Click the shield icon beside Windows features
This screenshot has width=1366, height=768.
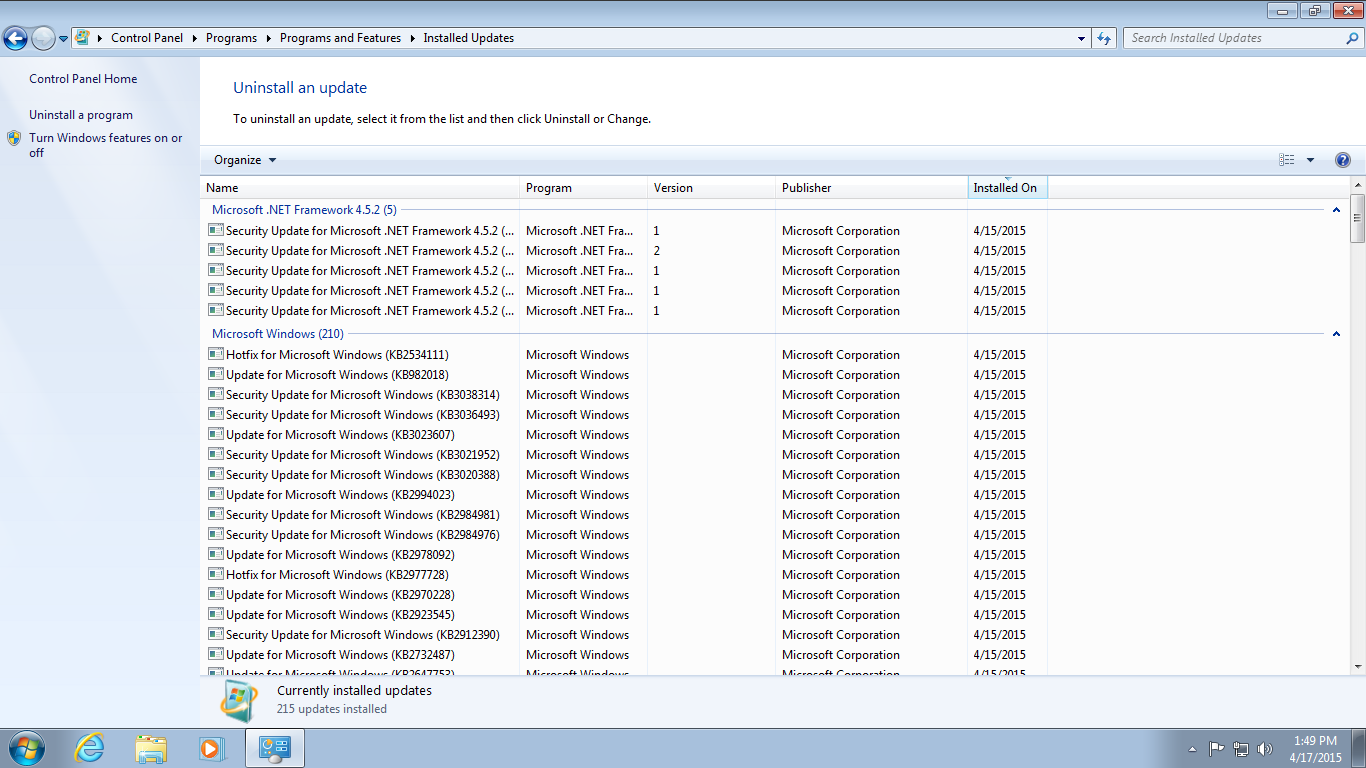(14, 138)
